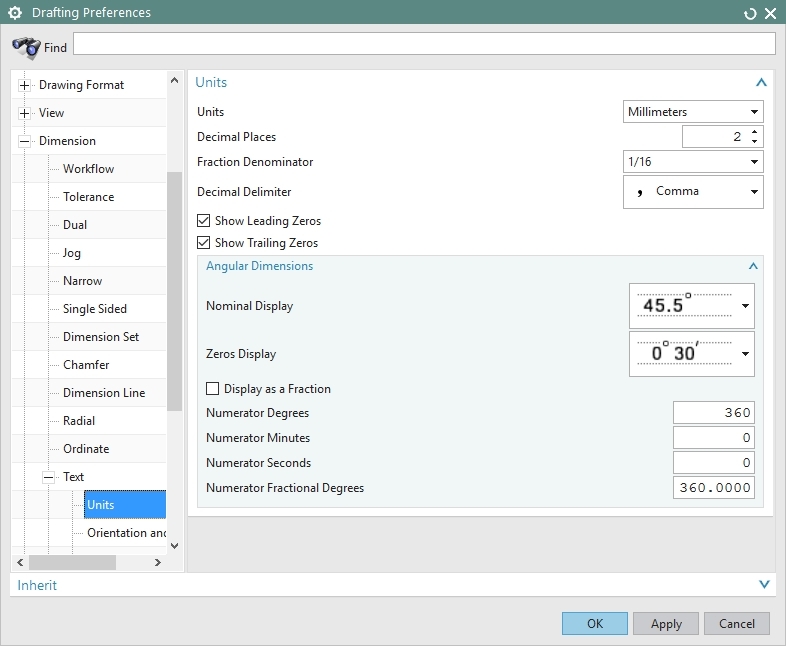Click the Numerator Seconds field
The image size is (786, 646).
pyautogui.click(x=714, y=463)
